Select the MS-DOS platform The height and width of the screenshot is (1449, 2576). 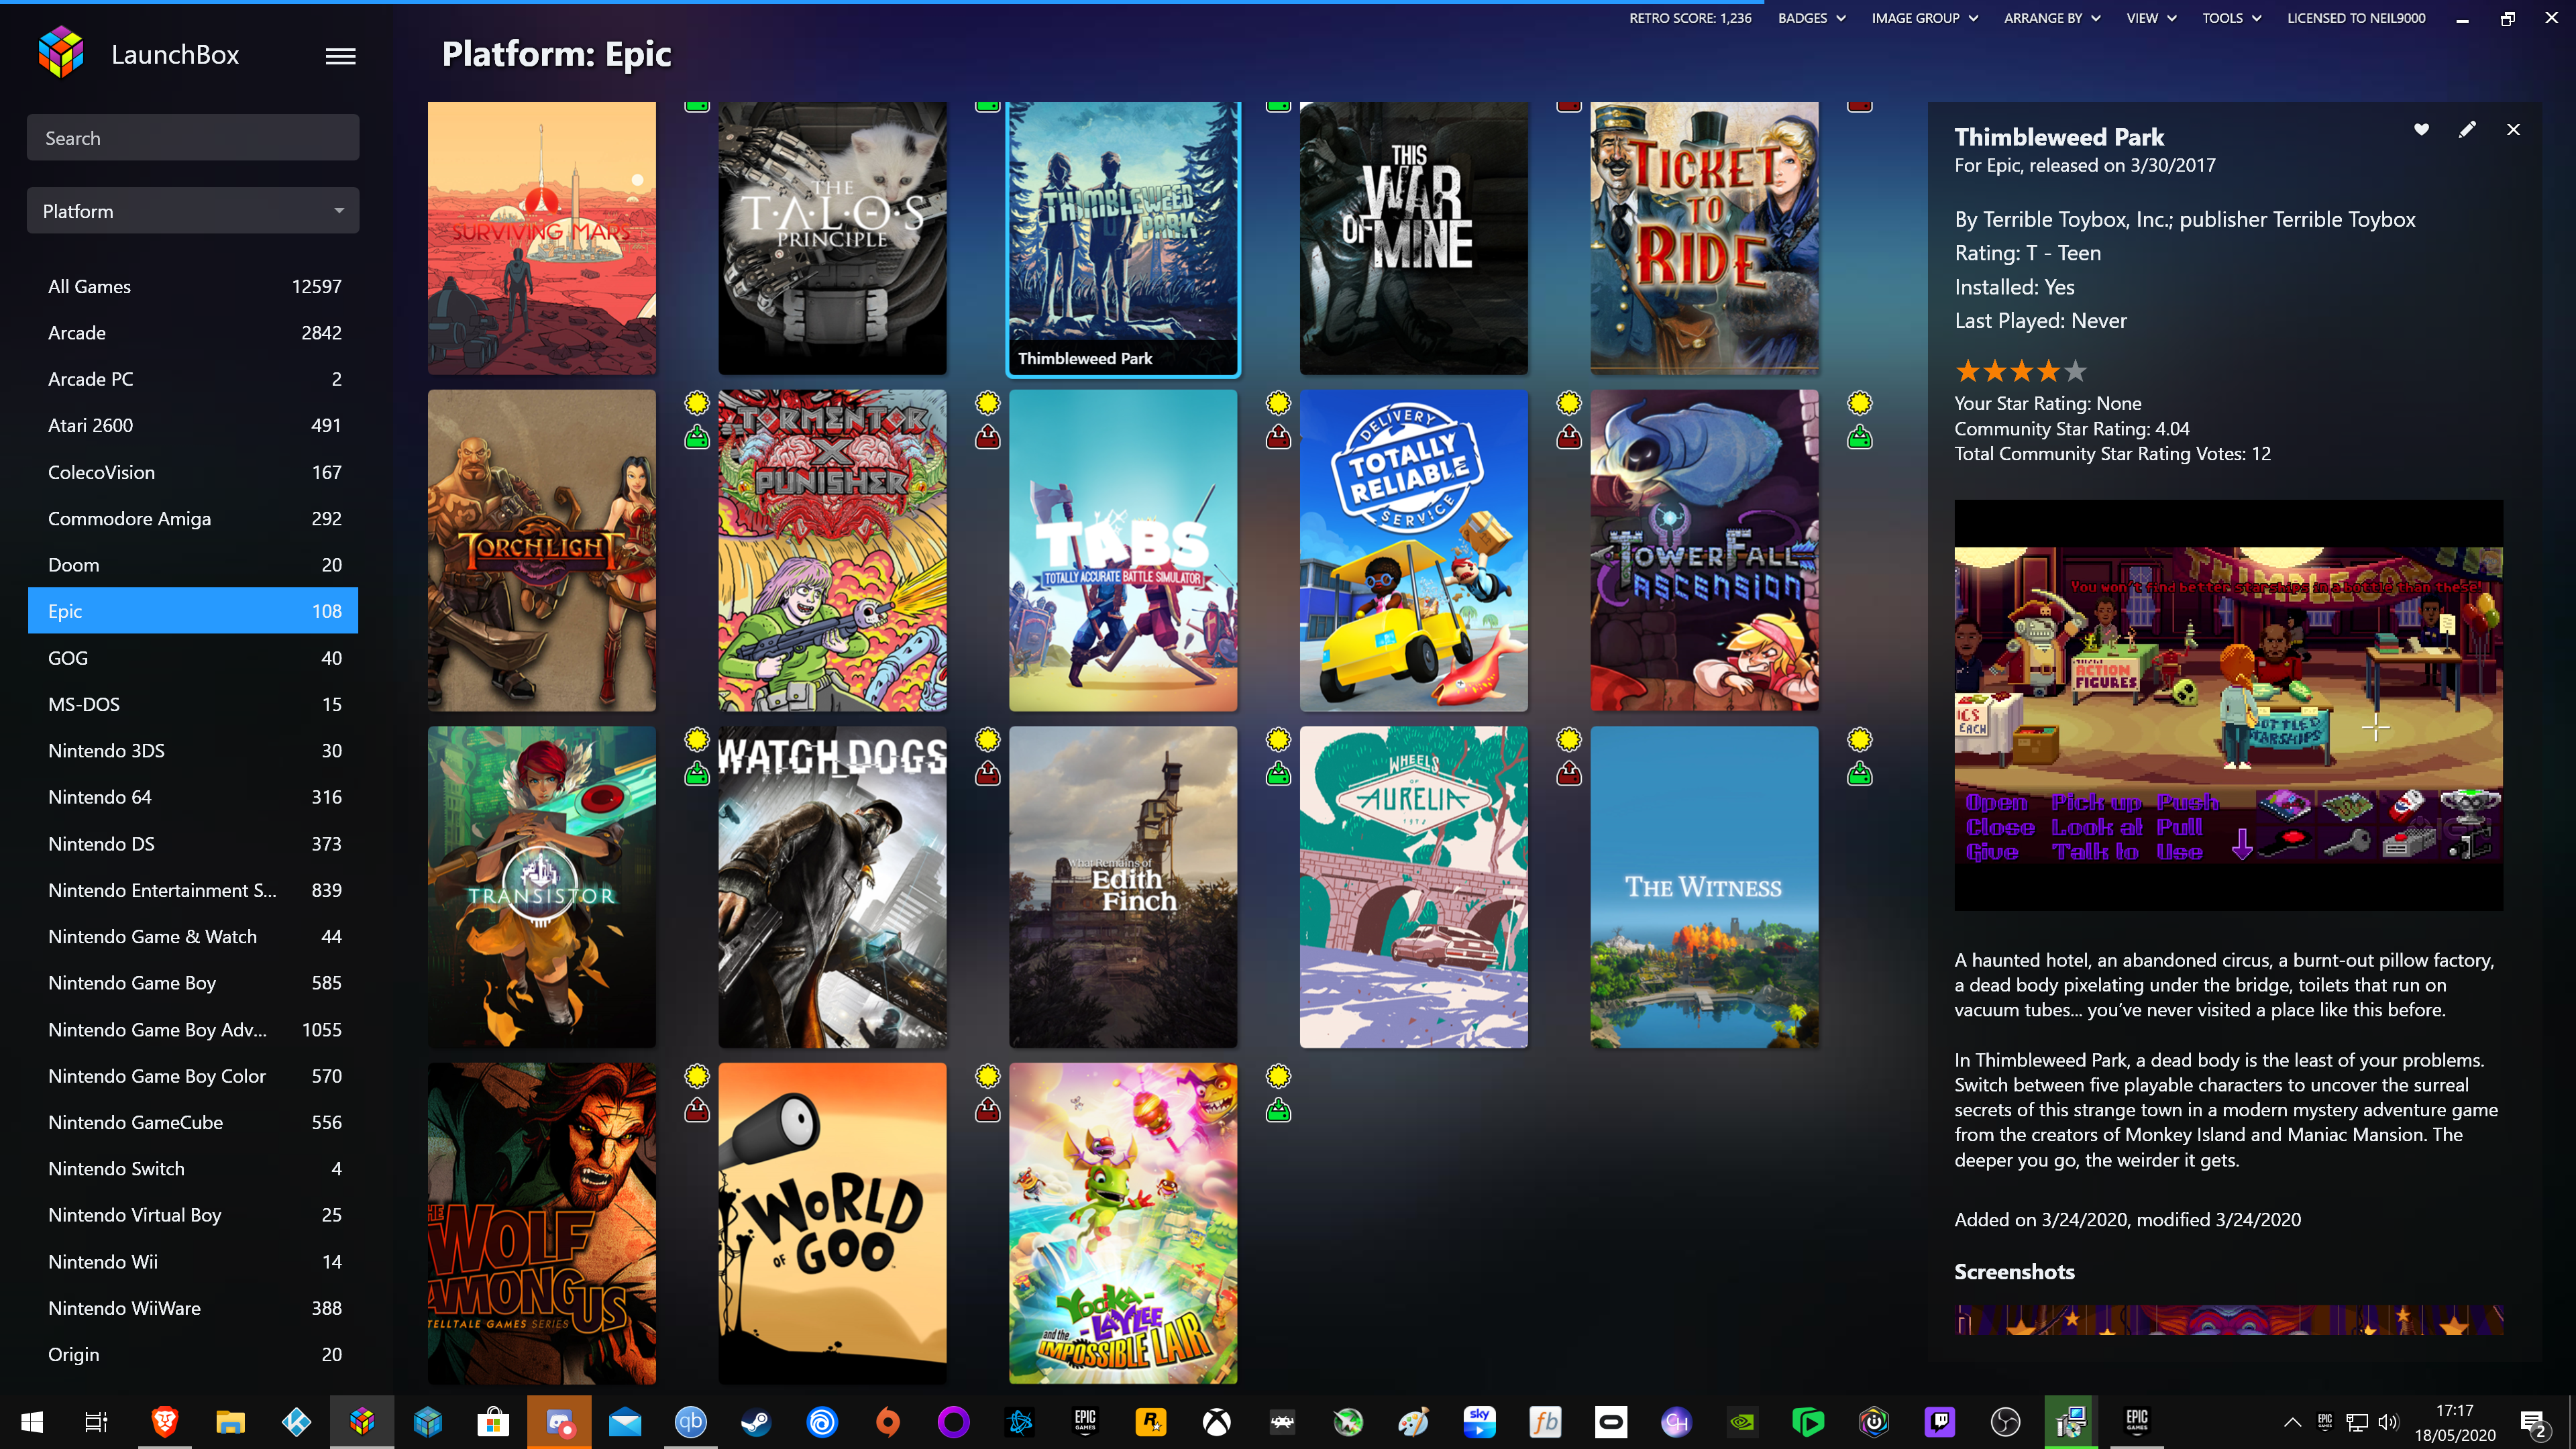click(x=193, y=704)
